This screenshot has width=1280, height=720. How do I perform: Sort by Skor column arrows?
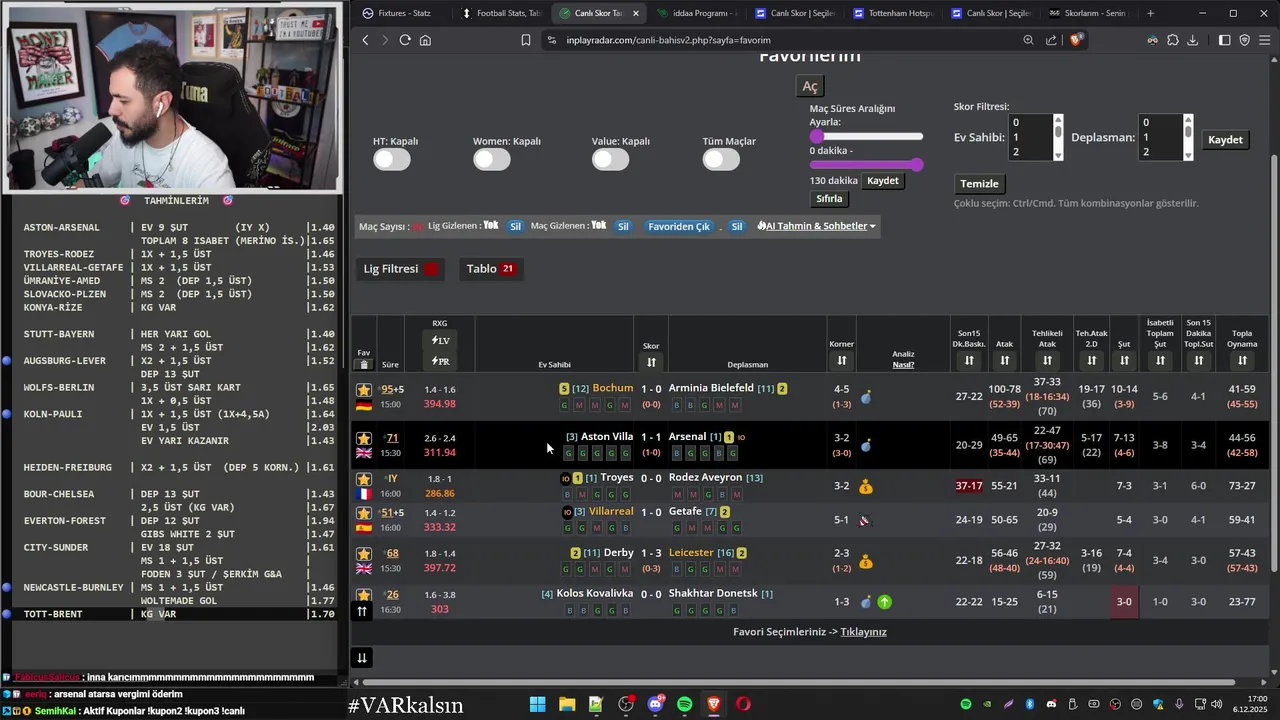pos(651,362)
